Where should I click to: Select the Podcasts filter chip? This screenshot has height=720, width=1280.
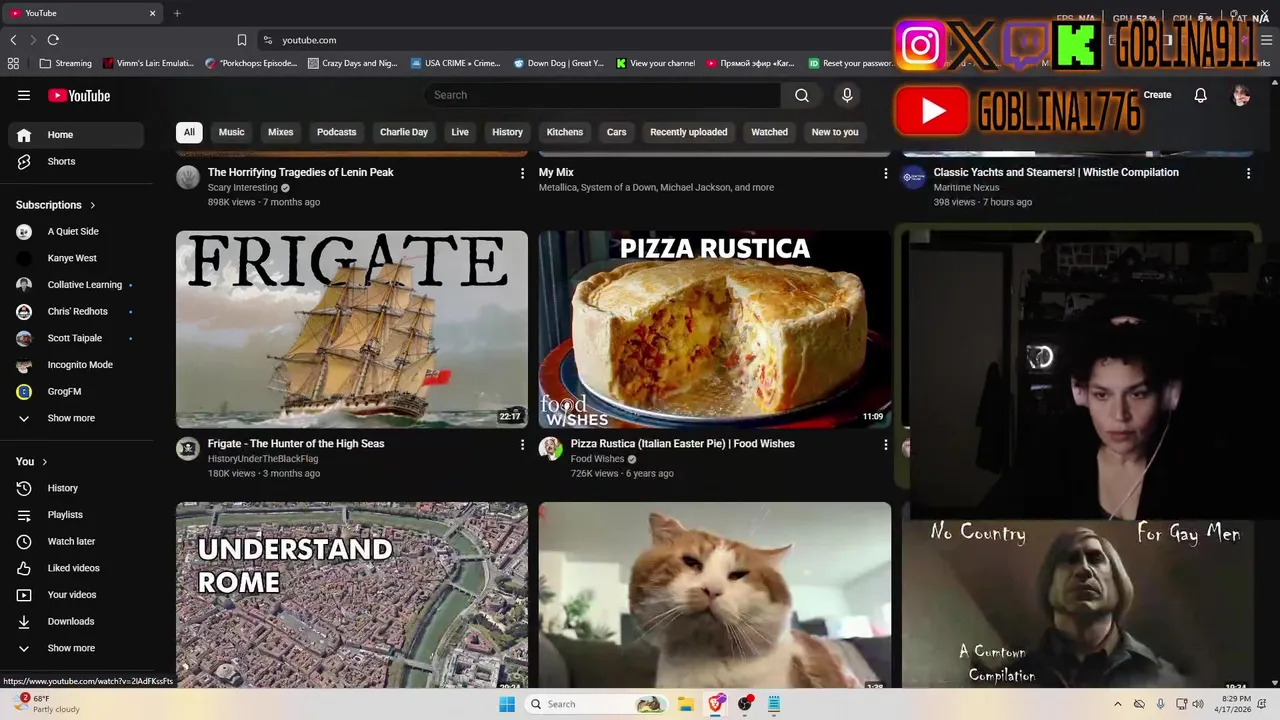pyautogui.click(x=336, y=132)
